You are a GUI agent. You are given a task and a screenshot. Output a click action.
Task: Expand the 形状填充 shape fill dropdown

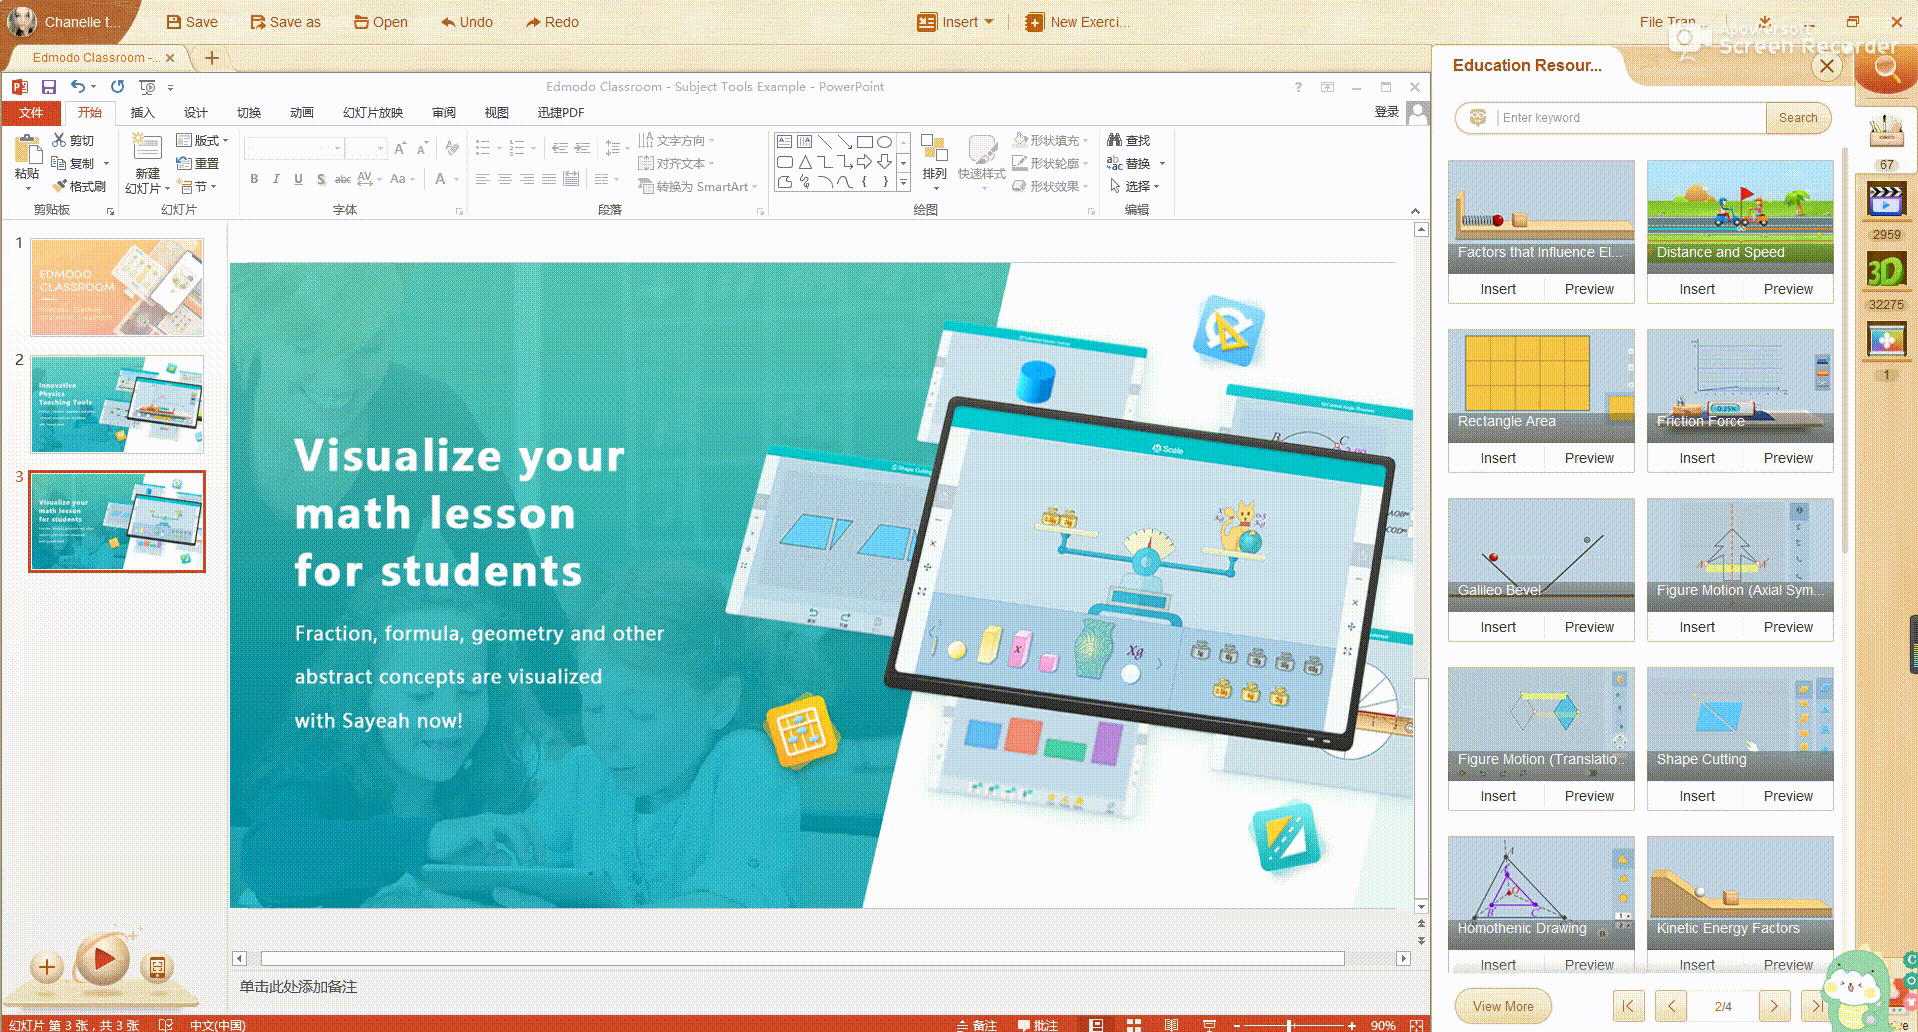click(1050, 140)
